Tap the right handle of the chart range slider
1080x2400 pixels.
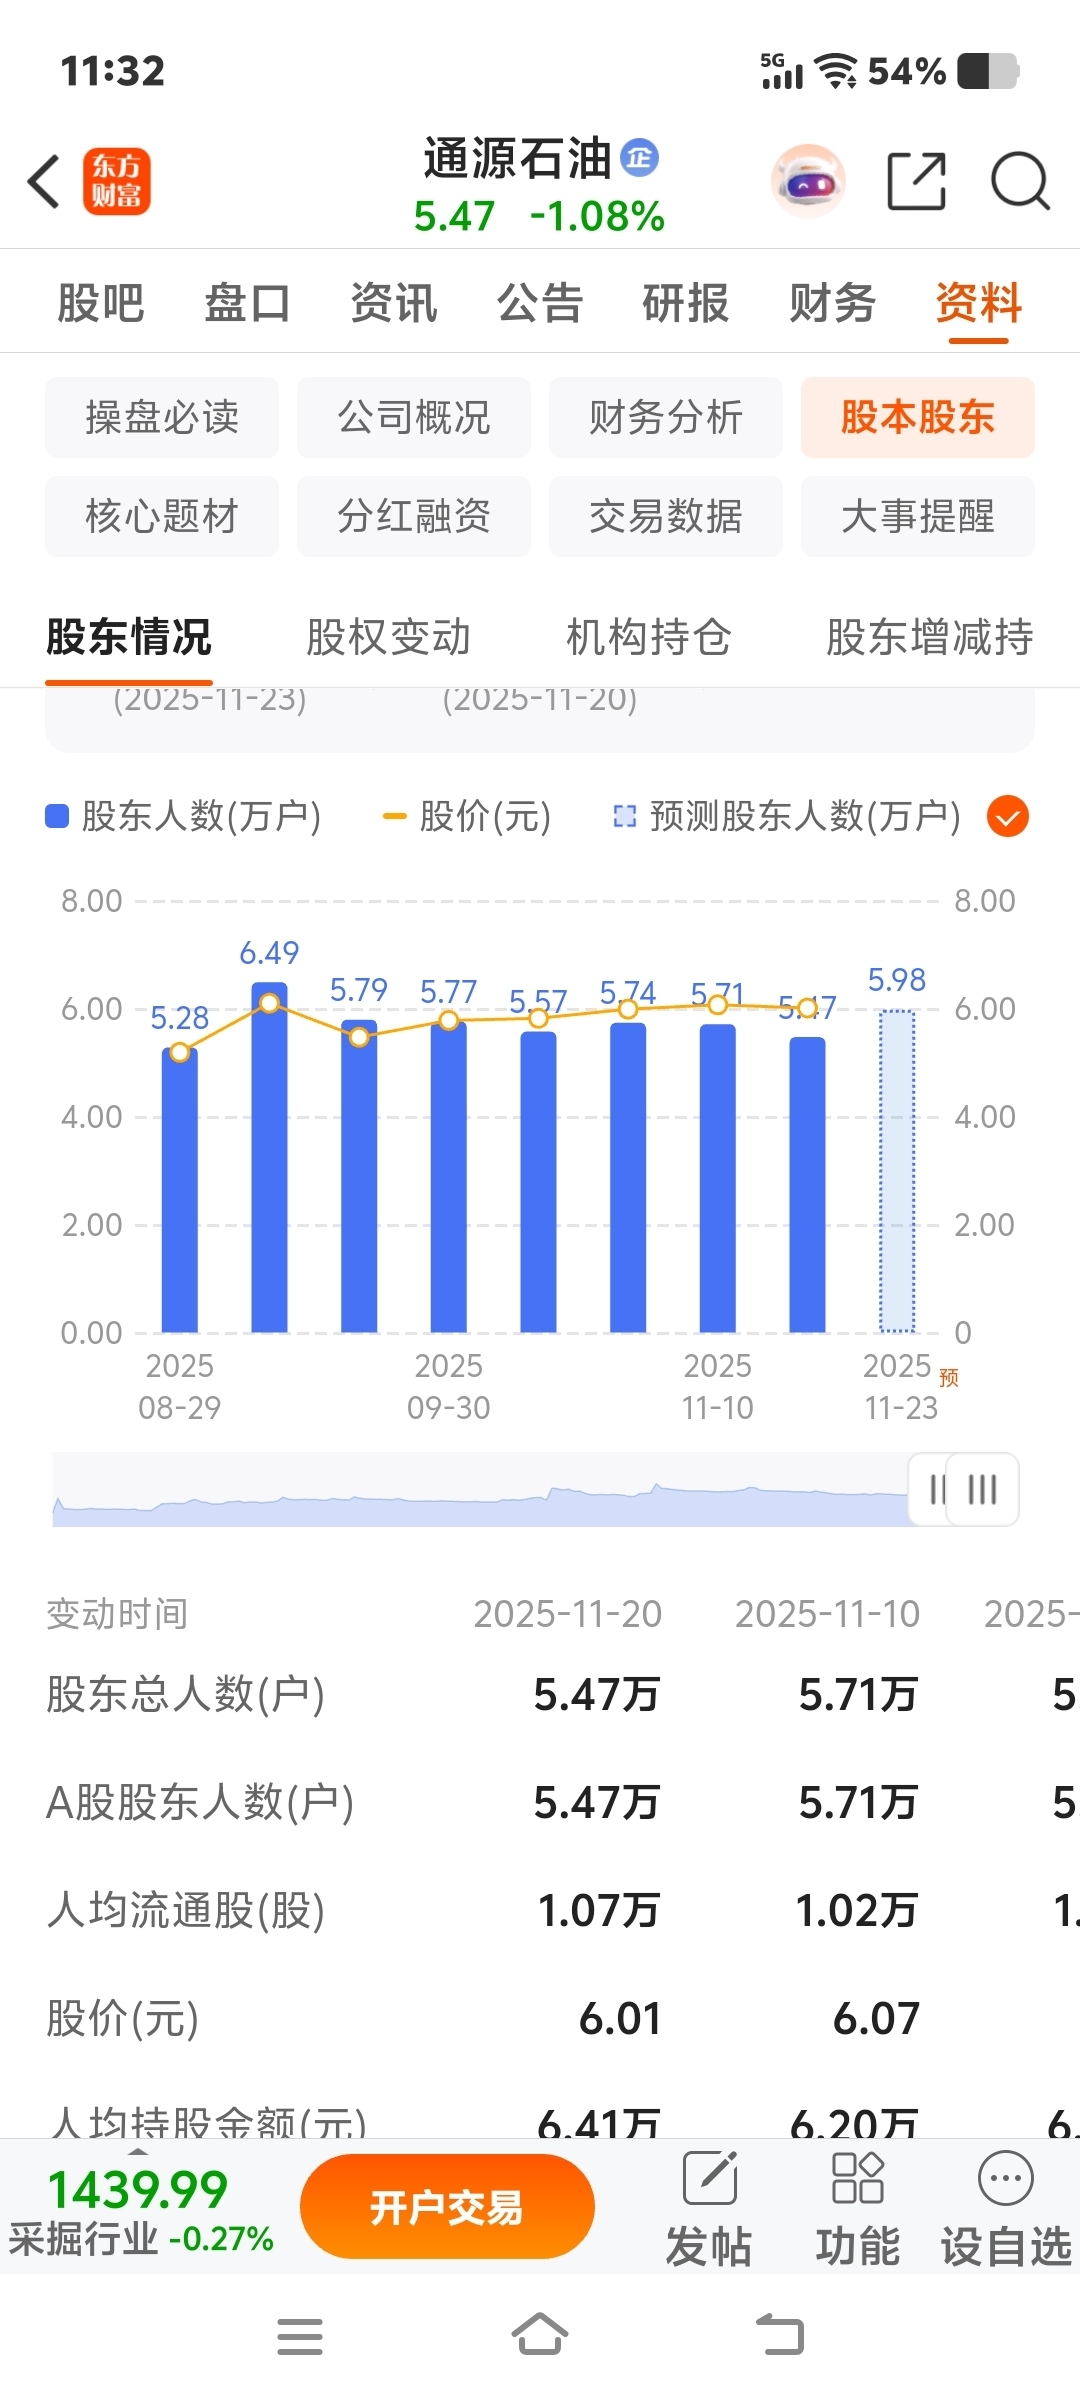[983, 1489]
